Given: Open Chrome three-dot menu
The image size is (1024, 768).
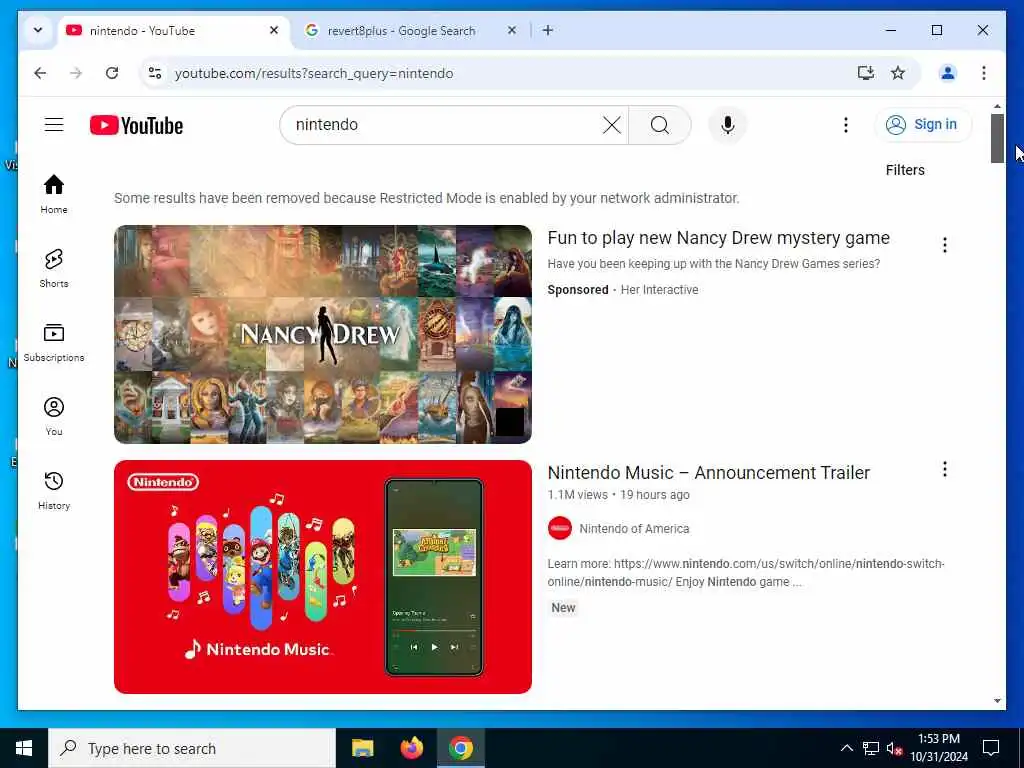Looking at the screenshot, I should pos(984,73).
